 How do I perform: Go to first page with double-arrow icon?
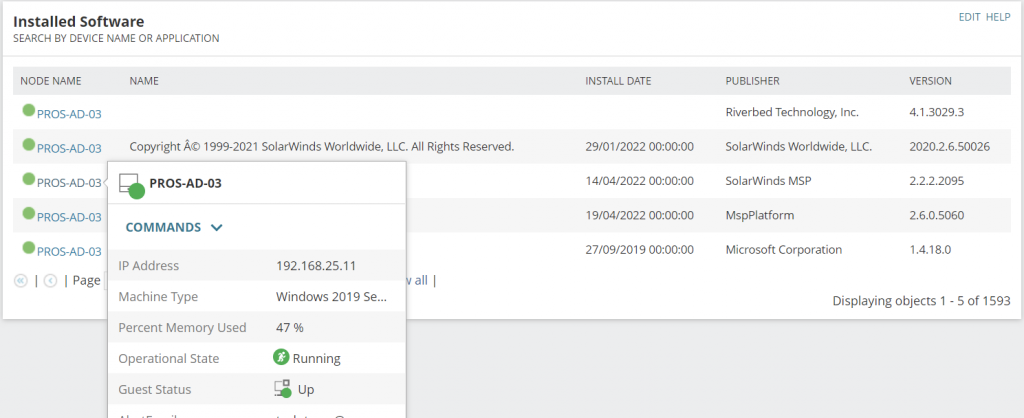pos(21,281)
